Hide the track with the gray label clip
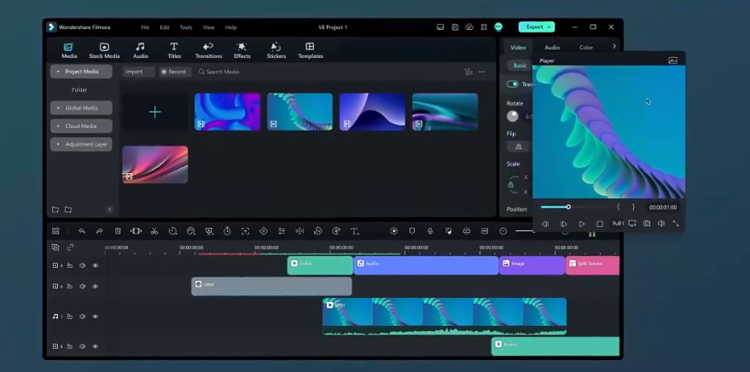The image size is (750, 372). pos(95,286)
